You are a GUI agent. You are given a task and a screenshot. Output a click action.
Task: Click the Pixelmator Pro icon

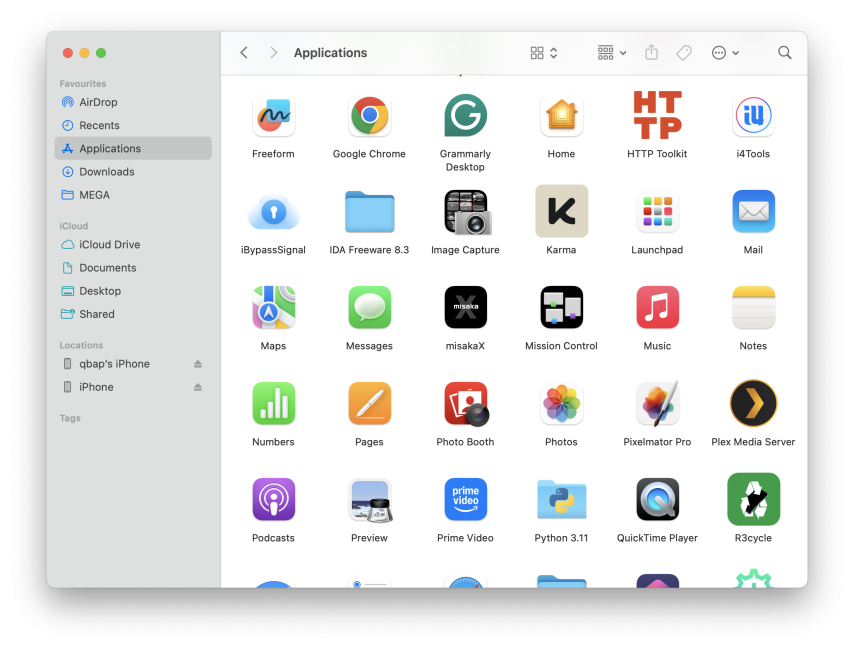pos(657,403)
